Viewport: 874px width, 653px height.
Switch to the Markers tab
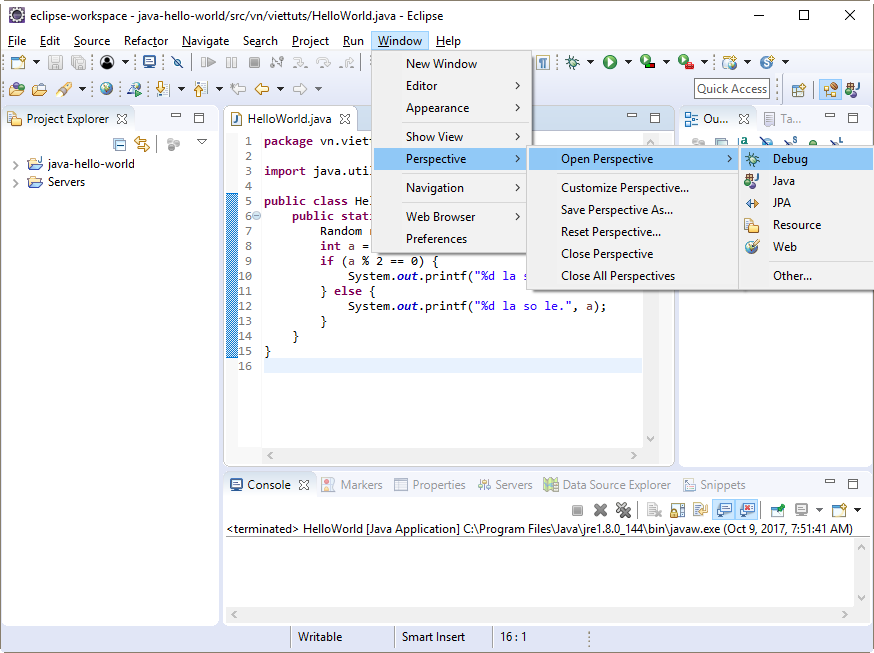352,485
